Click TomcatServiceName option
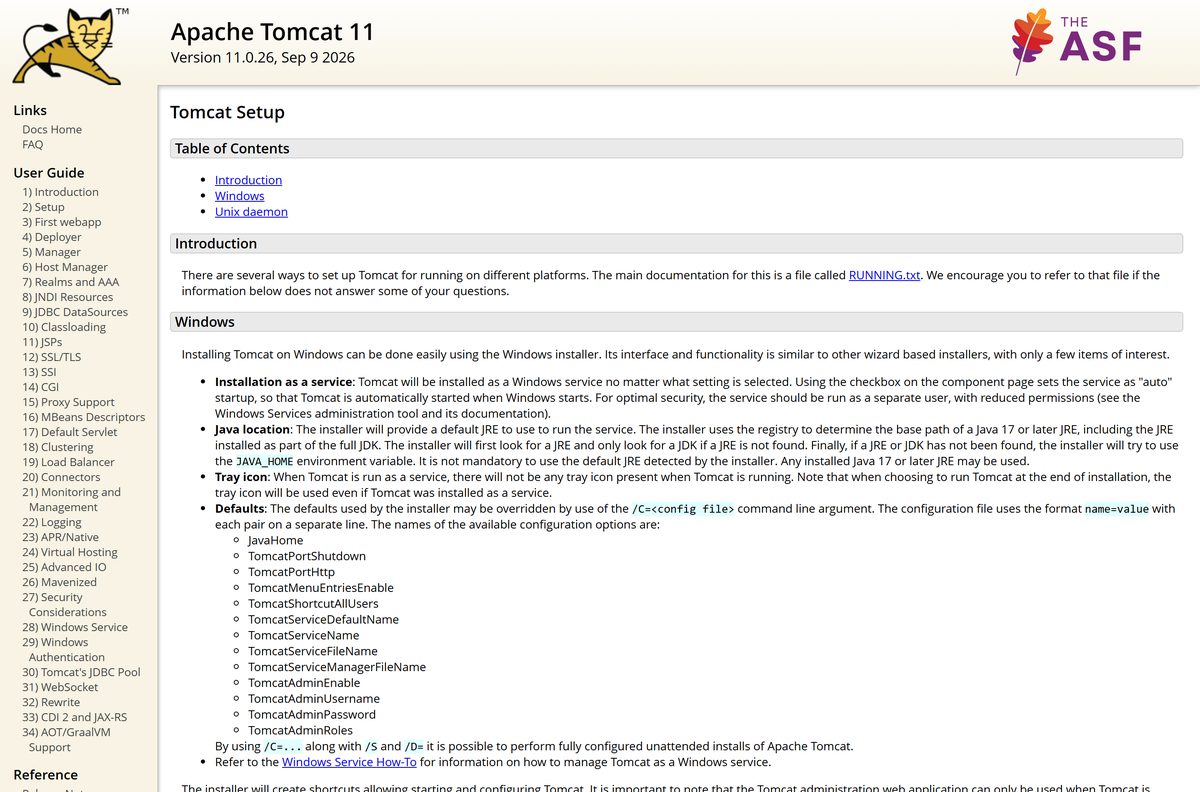Image resolution: width=1200 pixels, height=792 pixels. 303,635
